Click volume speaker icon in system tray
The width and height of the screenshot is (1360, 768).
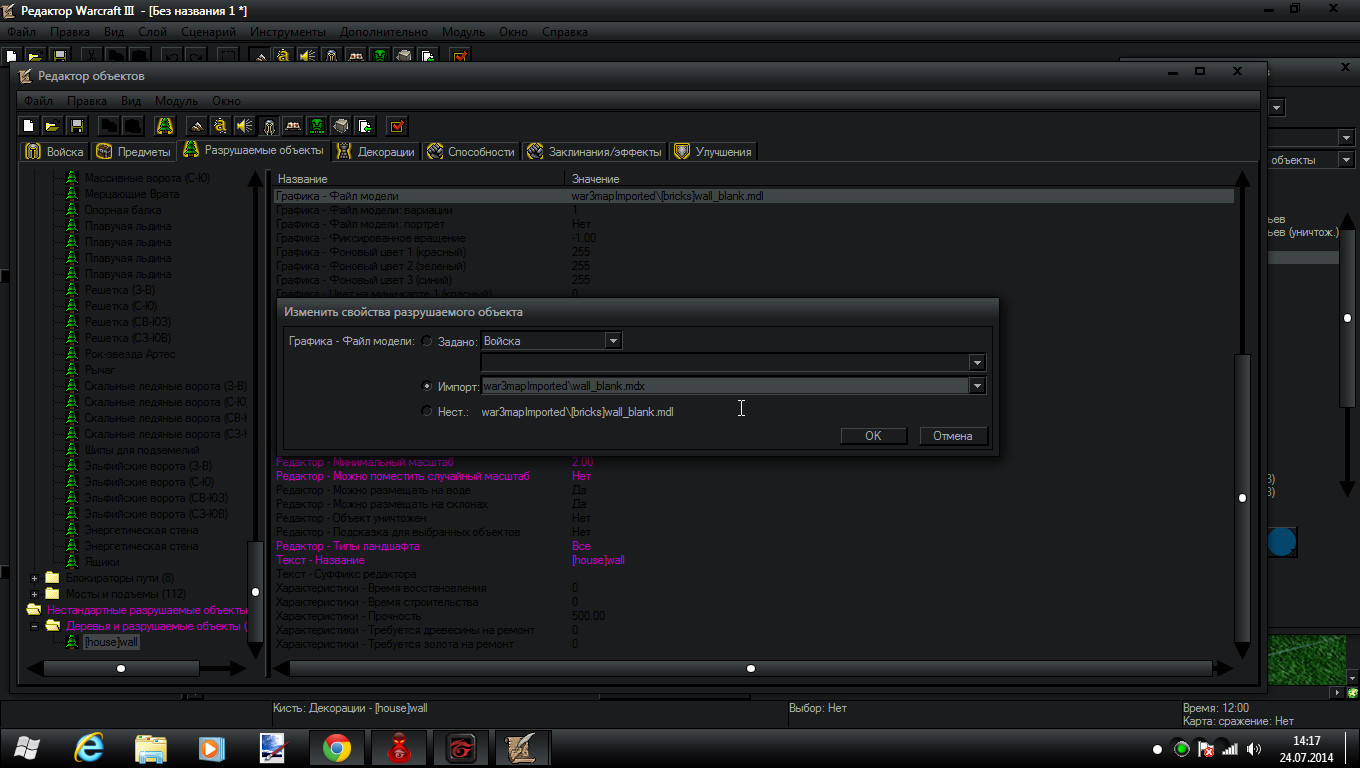[1252, 748]
